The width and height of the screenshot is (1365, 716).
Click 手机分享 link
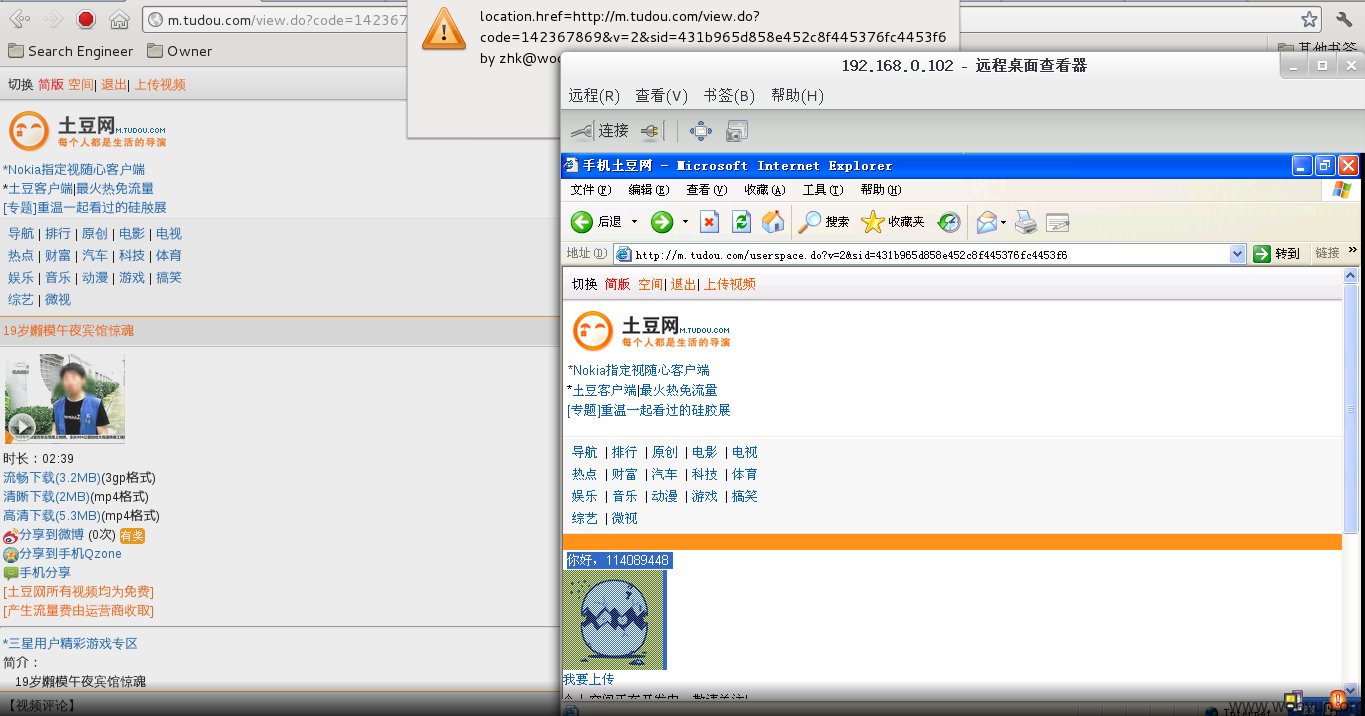tap(45, 573)
